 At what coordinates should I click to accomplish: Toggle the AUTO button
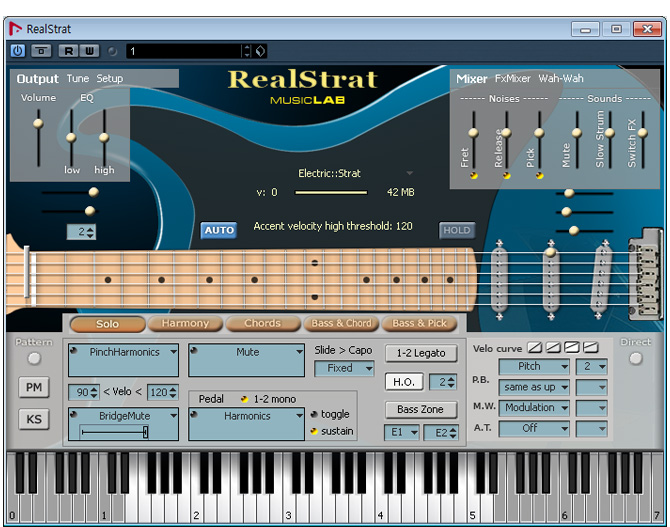pyautogui.click(x=219, y=230)
